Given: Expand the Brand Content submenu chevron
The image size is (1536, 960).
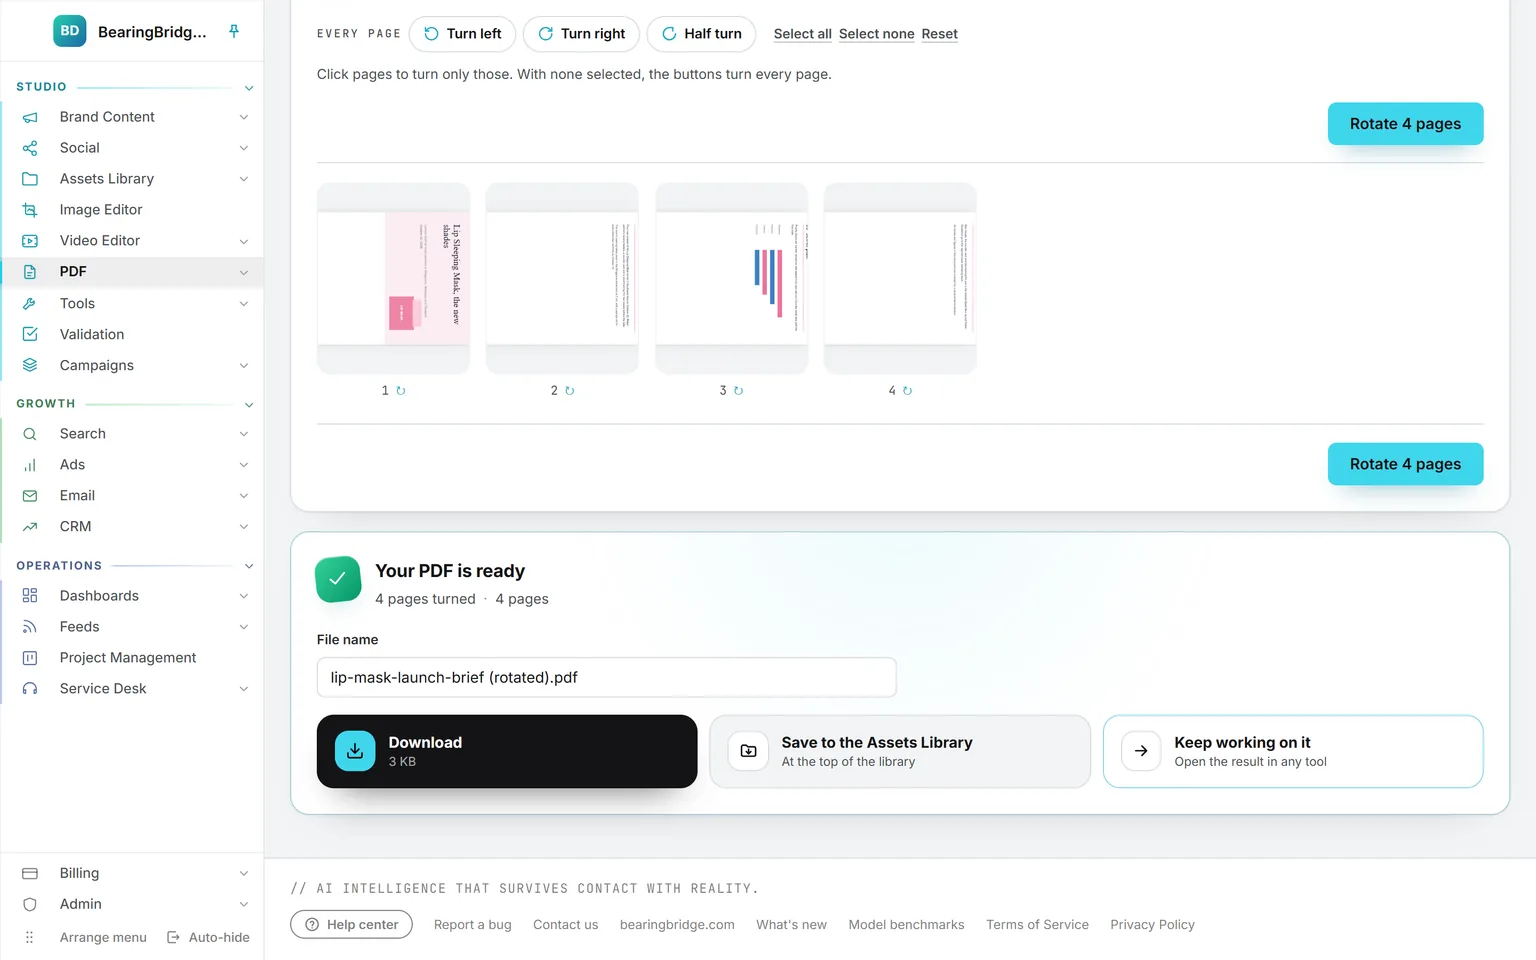Looking at the screenshot, I should pos(244,117).
